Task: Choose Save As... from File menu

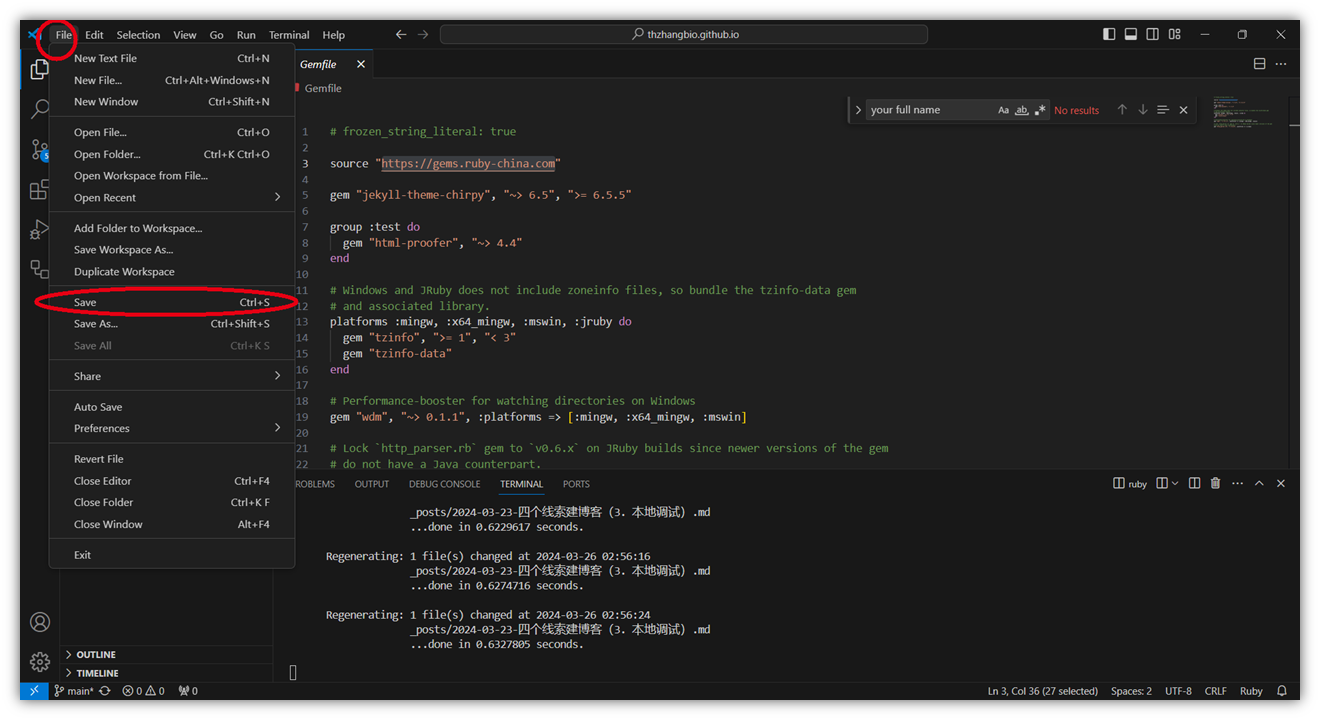Action: [96, 324]
